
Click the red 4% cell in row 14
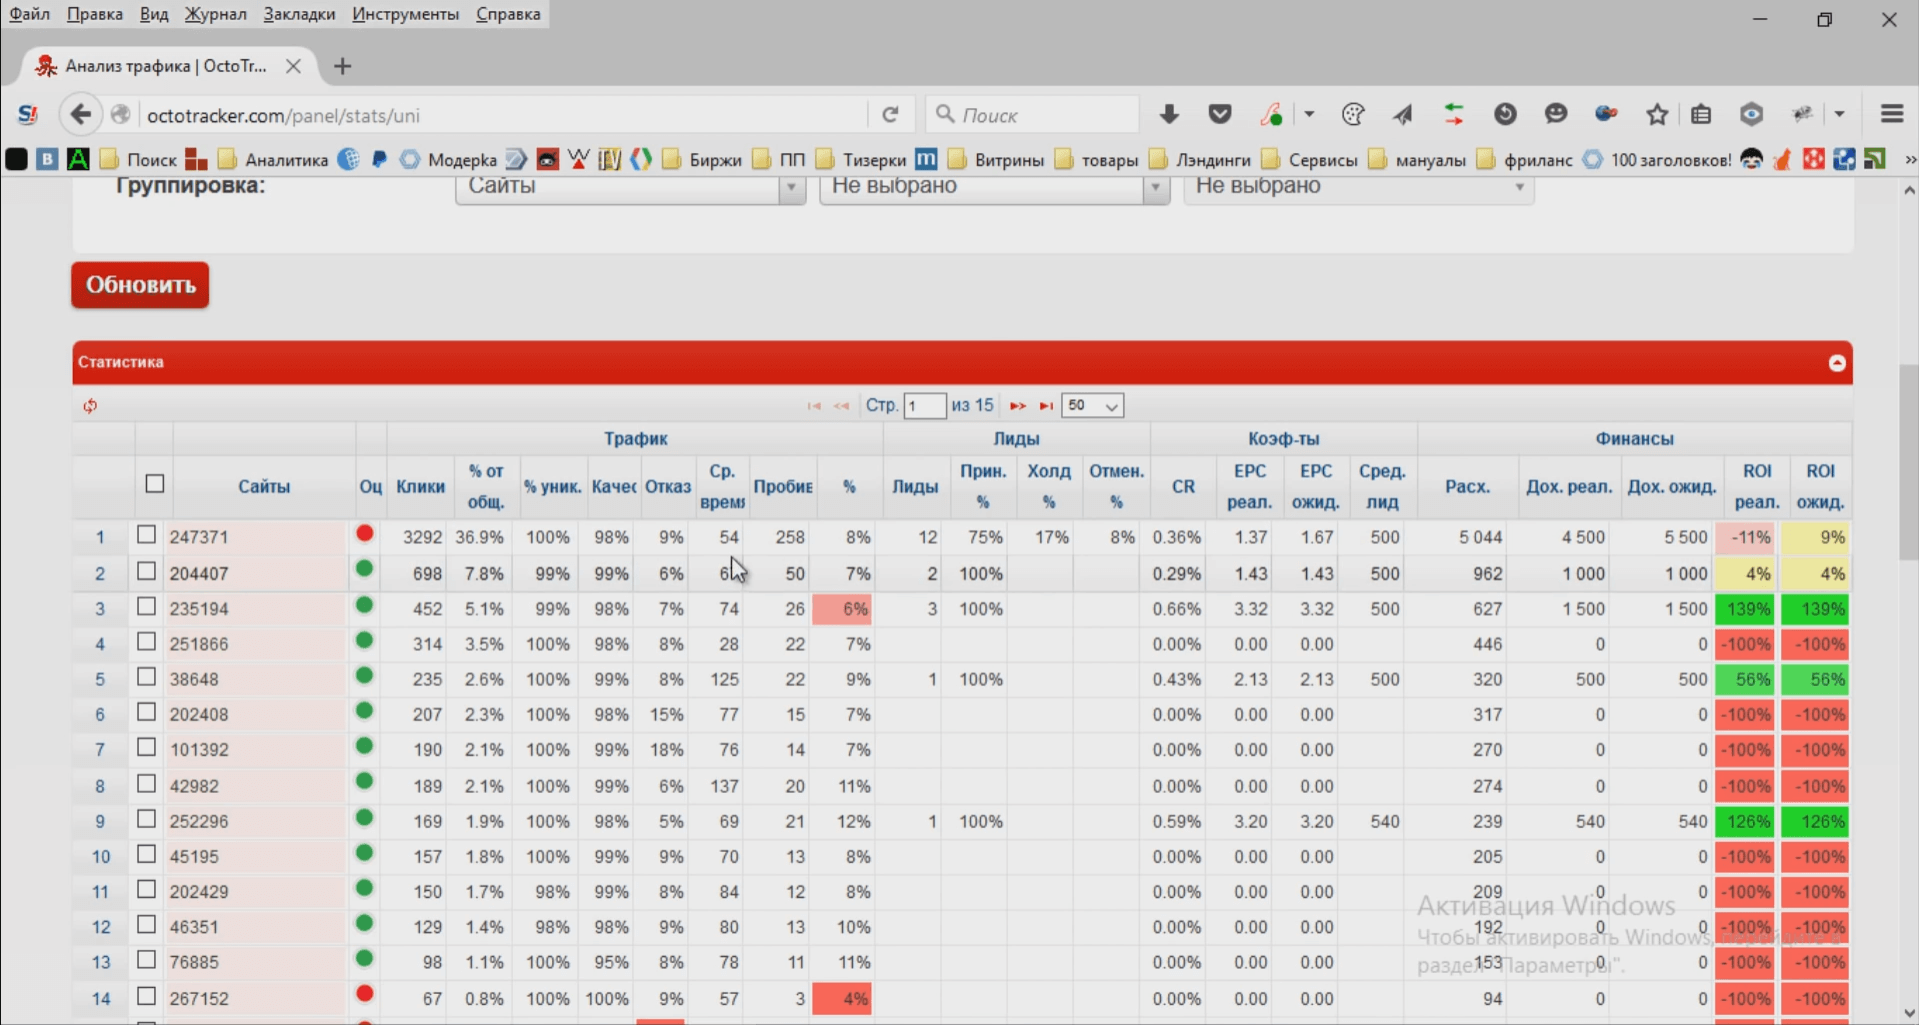click(x=842, y=998)
